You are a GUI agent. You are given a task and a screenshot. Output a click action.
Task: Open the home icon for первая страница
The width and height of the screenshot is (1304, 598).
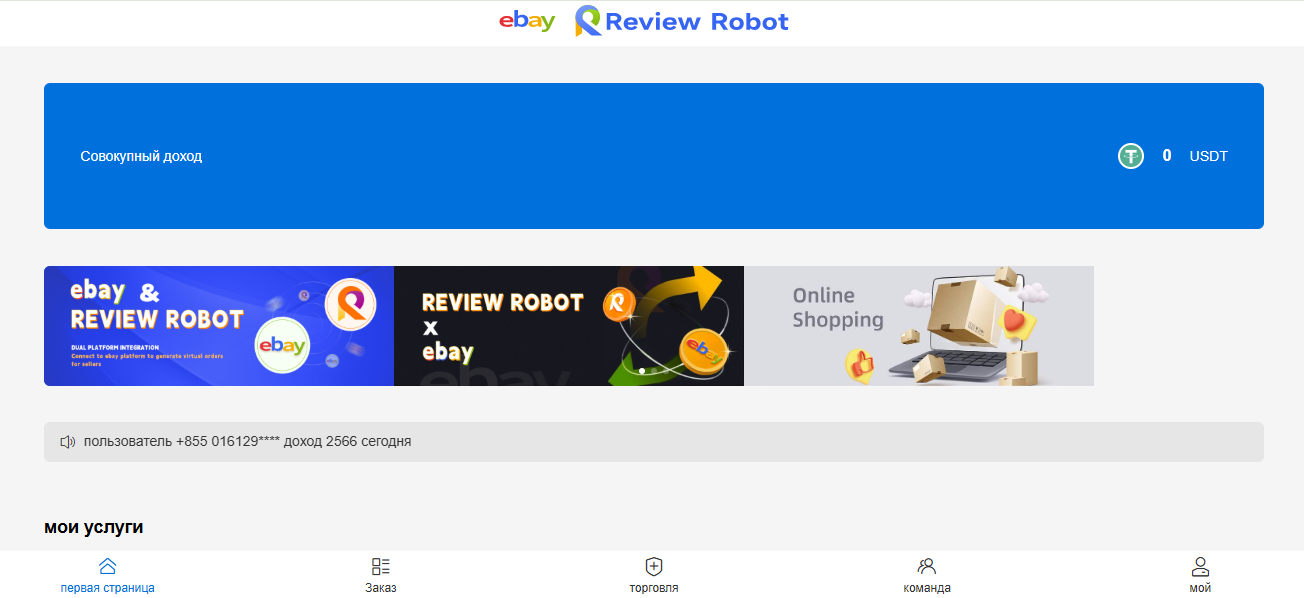(x=108, y=566)
